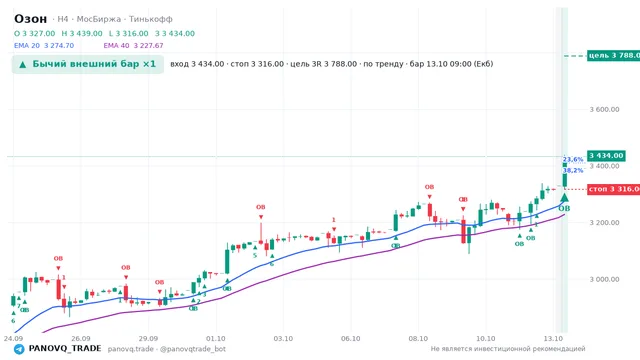Click the 01.10 date axis label
This screenshot has height=360, width=640.
[x=216, y=339]
